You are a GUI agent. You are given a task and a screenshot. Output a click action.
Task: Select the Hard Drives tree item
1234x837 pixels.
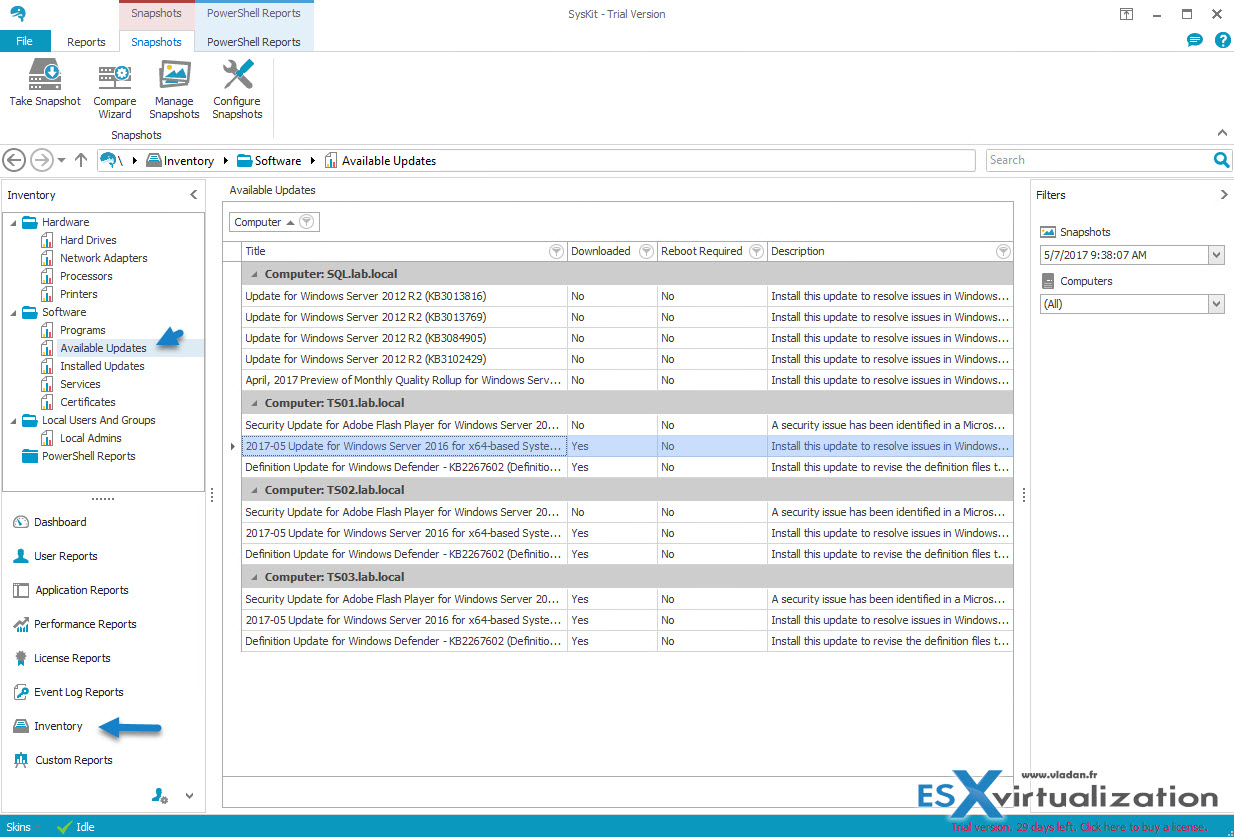coord(88,240)
